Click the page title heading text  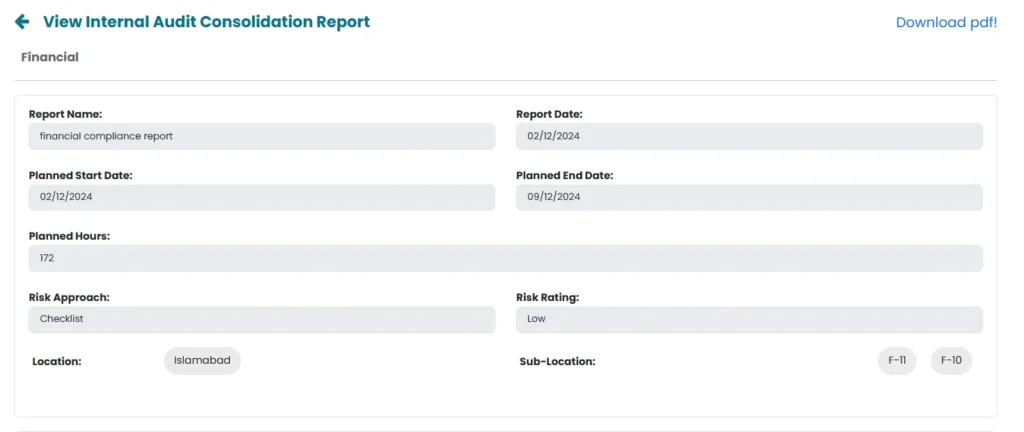click(x=206, y=22)
